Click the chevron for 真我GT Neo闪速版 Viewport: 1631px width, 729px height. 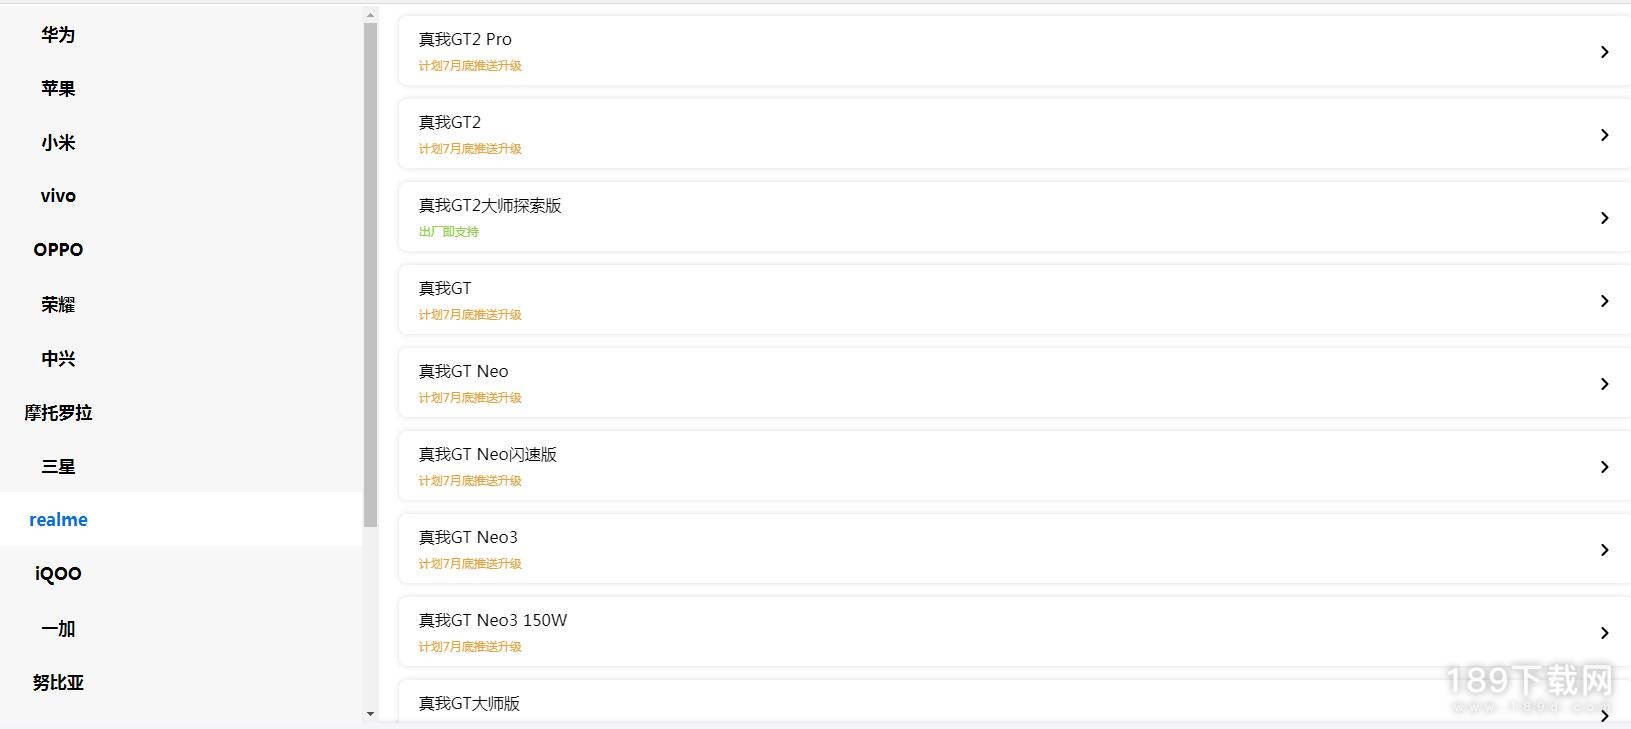pos(1604,467)
